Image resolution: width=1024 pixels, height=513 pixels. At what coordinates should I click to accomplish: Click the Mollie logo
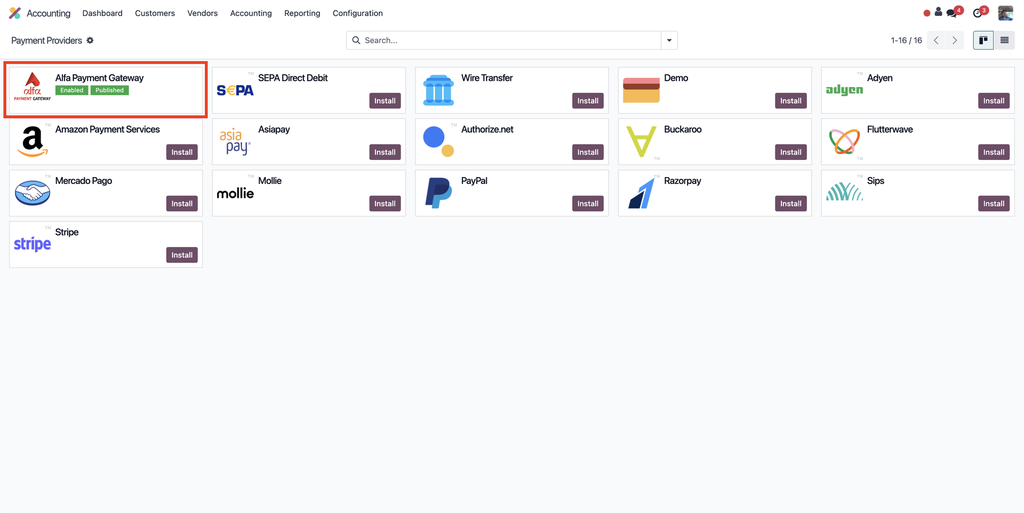235,193
